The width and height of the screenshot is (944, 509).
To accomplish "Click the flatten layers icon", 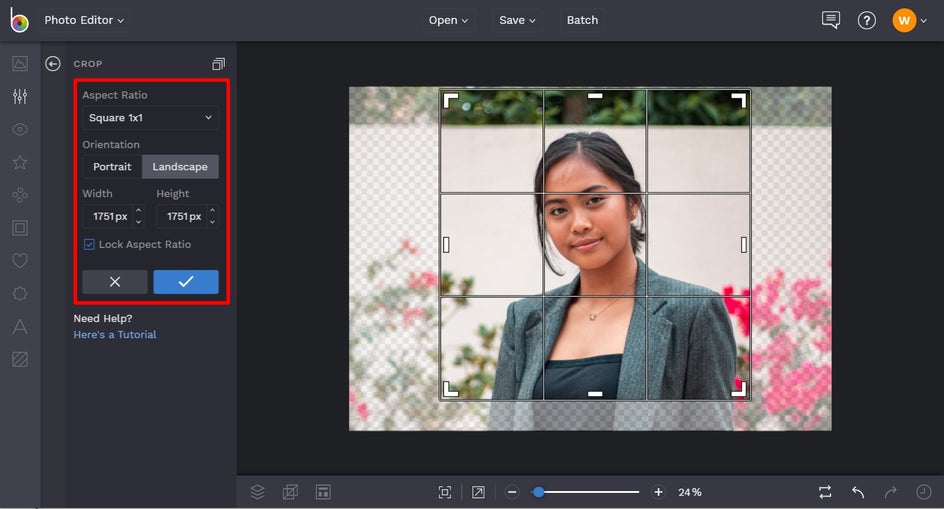I will pos(290,492).
